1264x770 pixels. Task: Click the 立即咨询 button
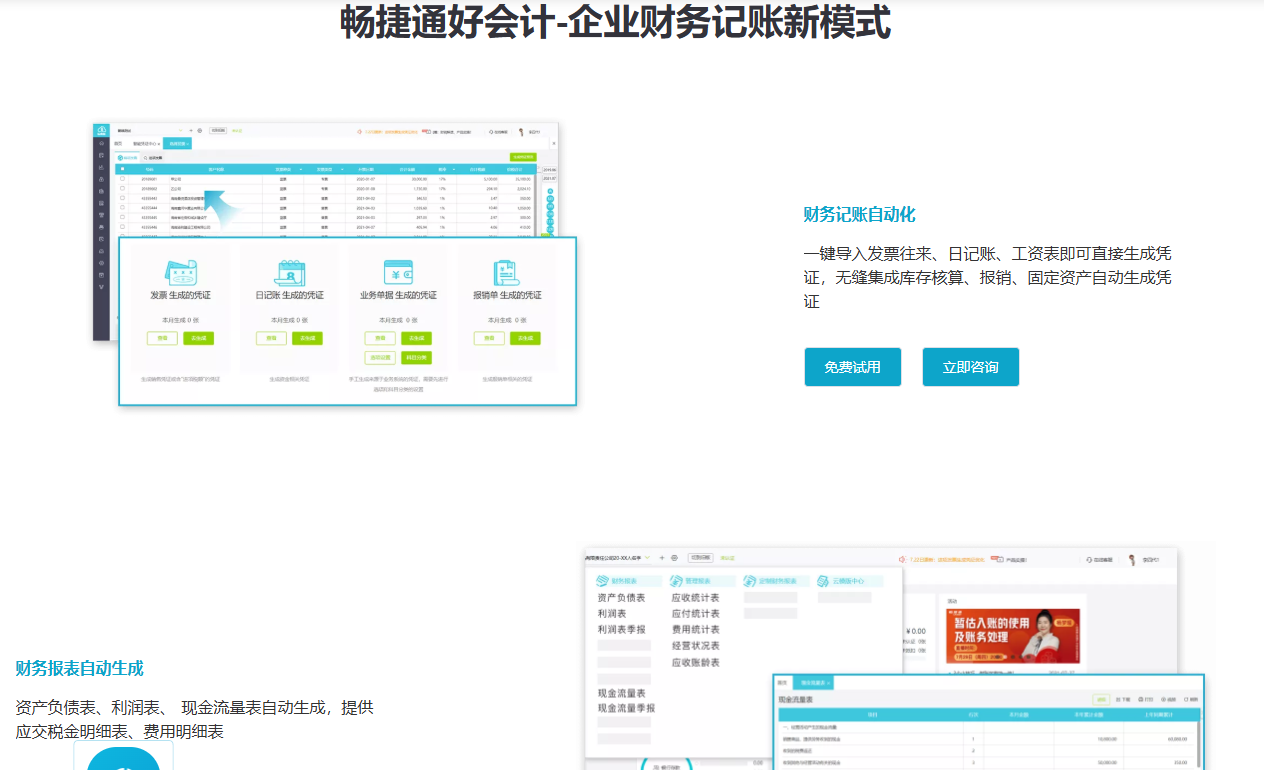pyautogui.click(x=970, y=367)
